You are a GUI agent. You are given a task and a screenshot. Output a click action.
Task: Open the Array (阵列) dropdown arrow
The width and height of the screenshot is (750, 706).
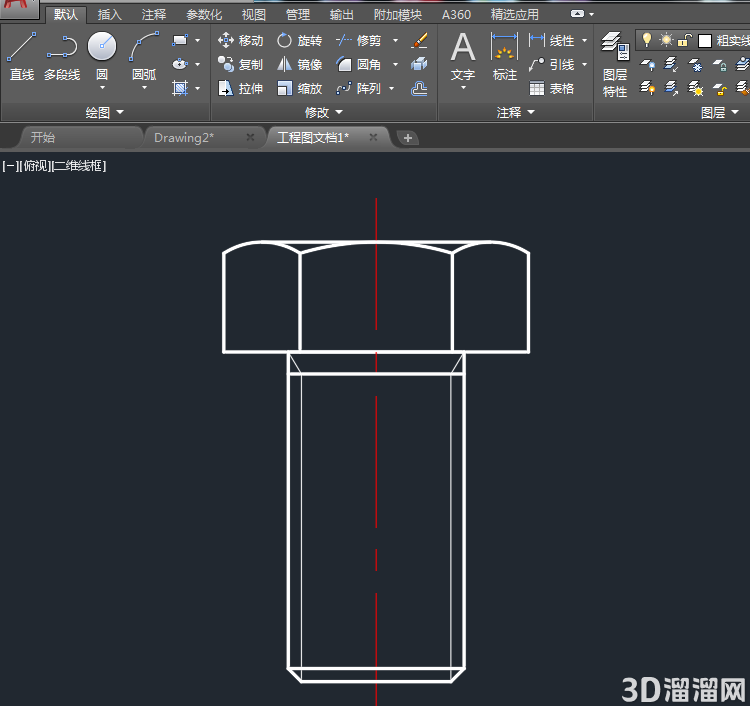pyautogui.click(x=392, y=88)
